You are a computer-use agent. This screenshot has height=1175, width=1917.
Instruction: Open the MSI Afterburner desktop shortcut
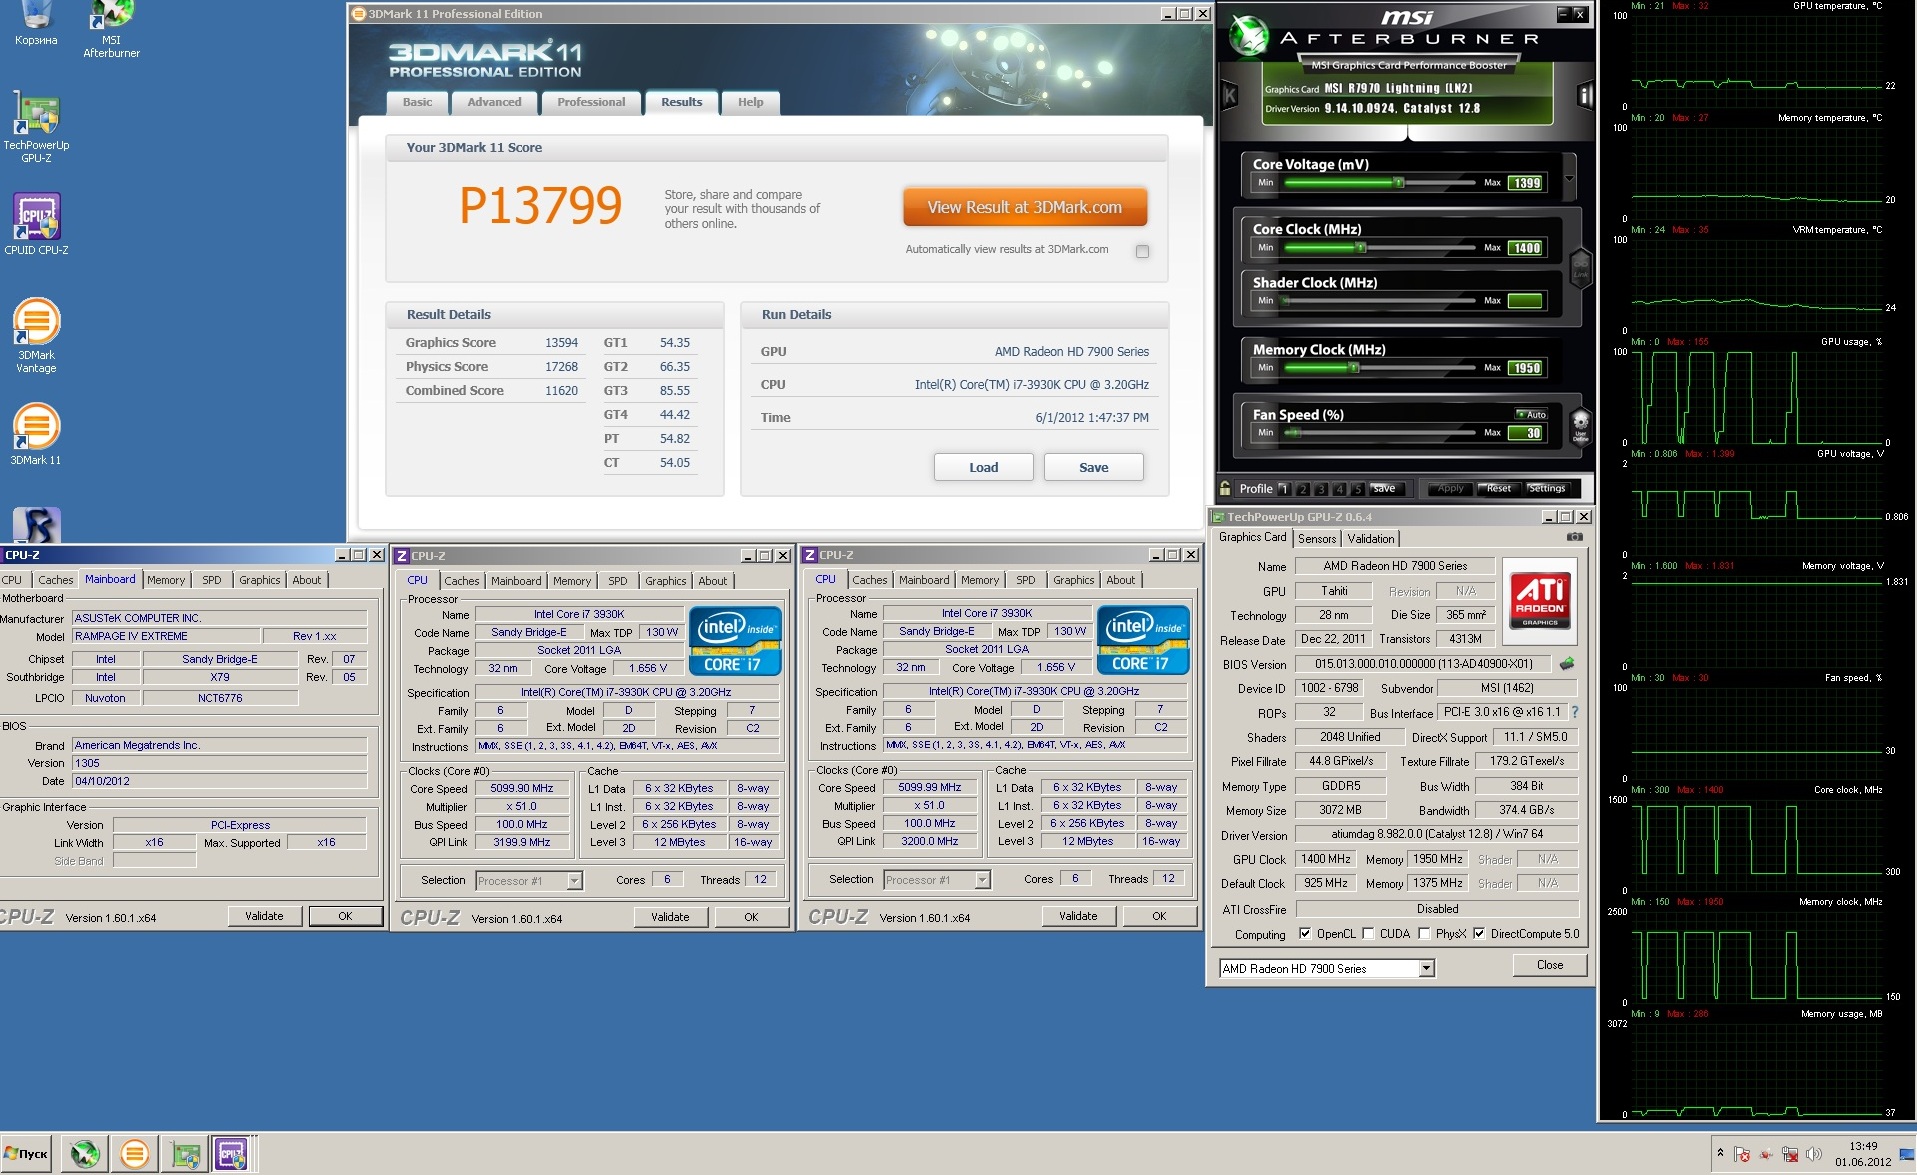click(x=111, y=28)
